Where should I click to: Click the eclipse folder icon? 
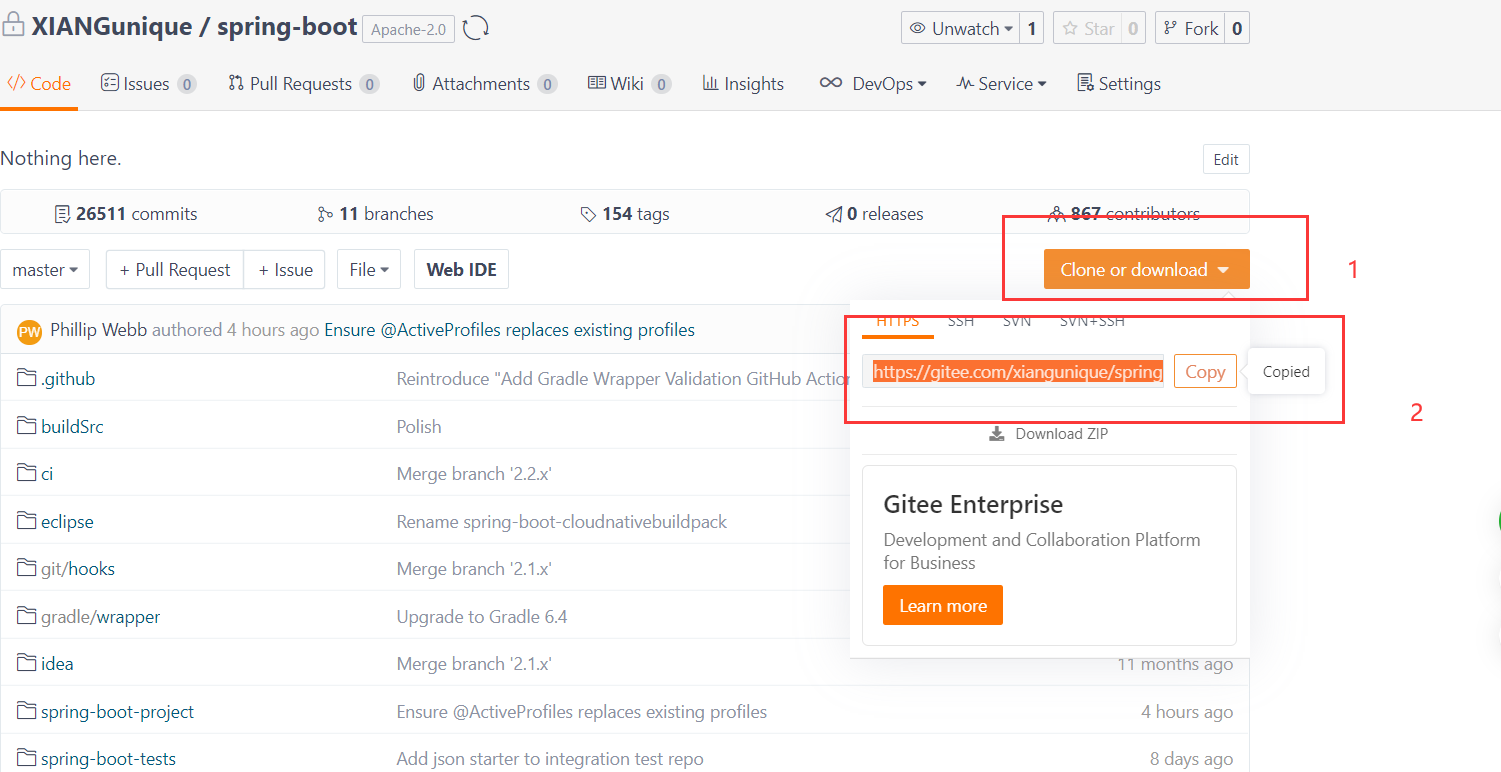tap(27, 521)
